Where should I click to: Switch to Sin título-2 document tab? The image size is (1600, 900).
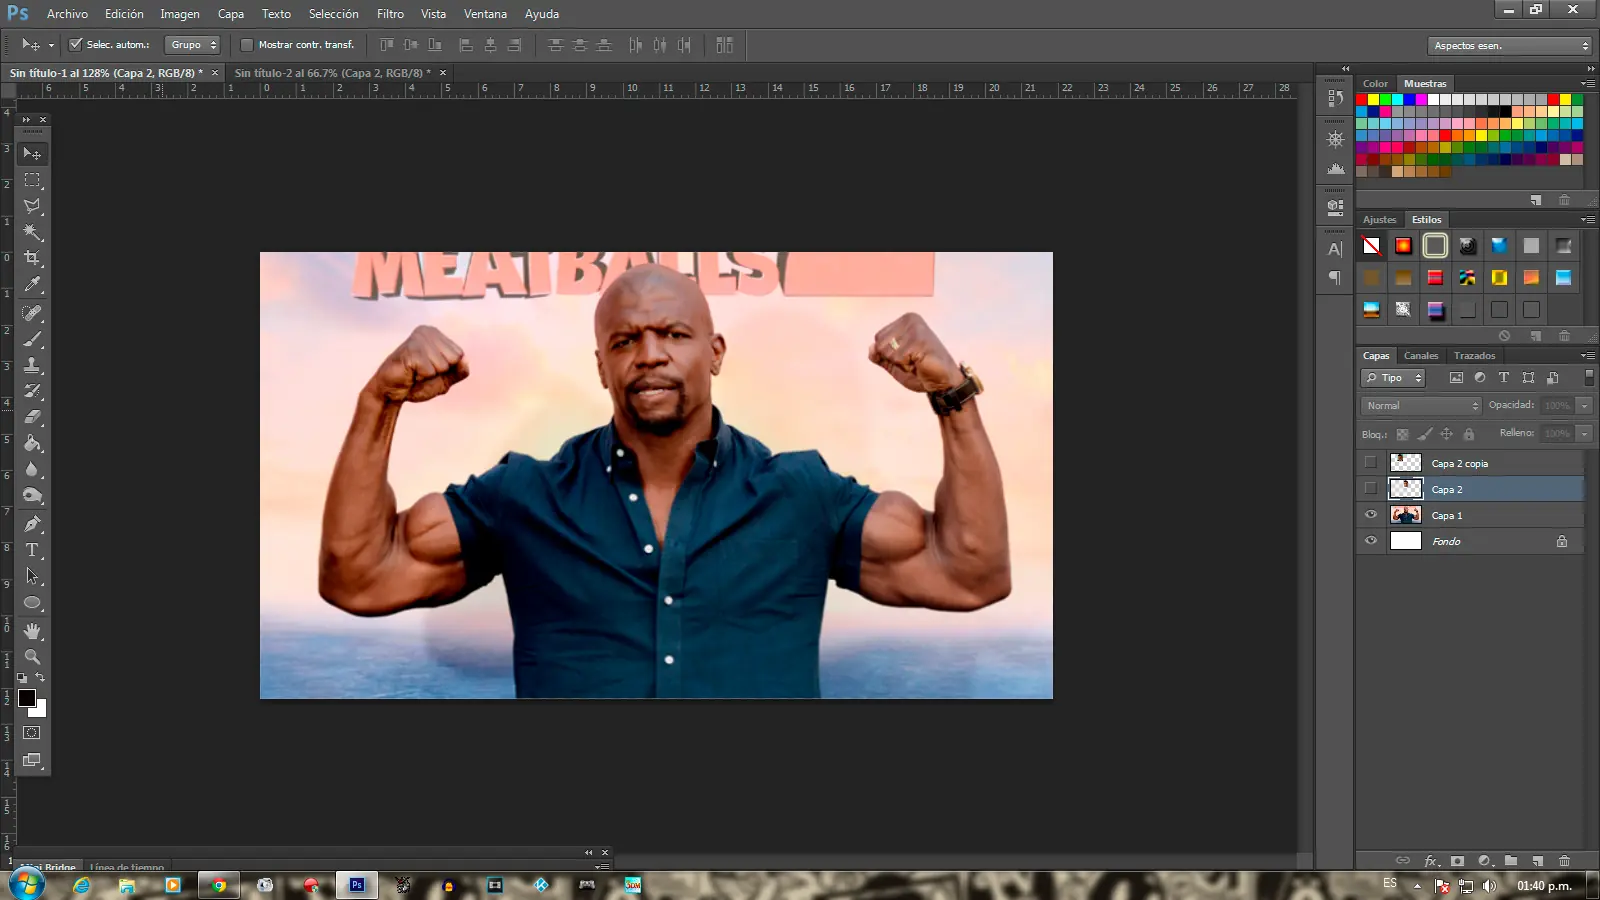tap(332, 73)
